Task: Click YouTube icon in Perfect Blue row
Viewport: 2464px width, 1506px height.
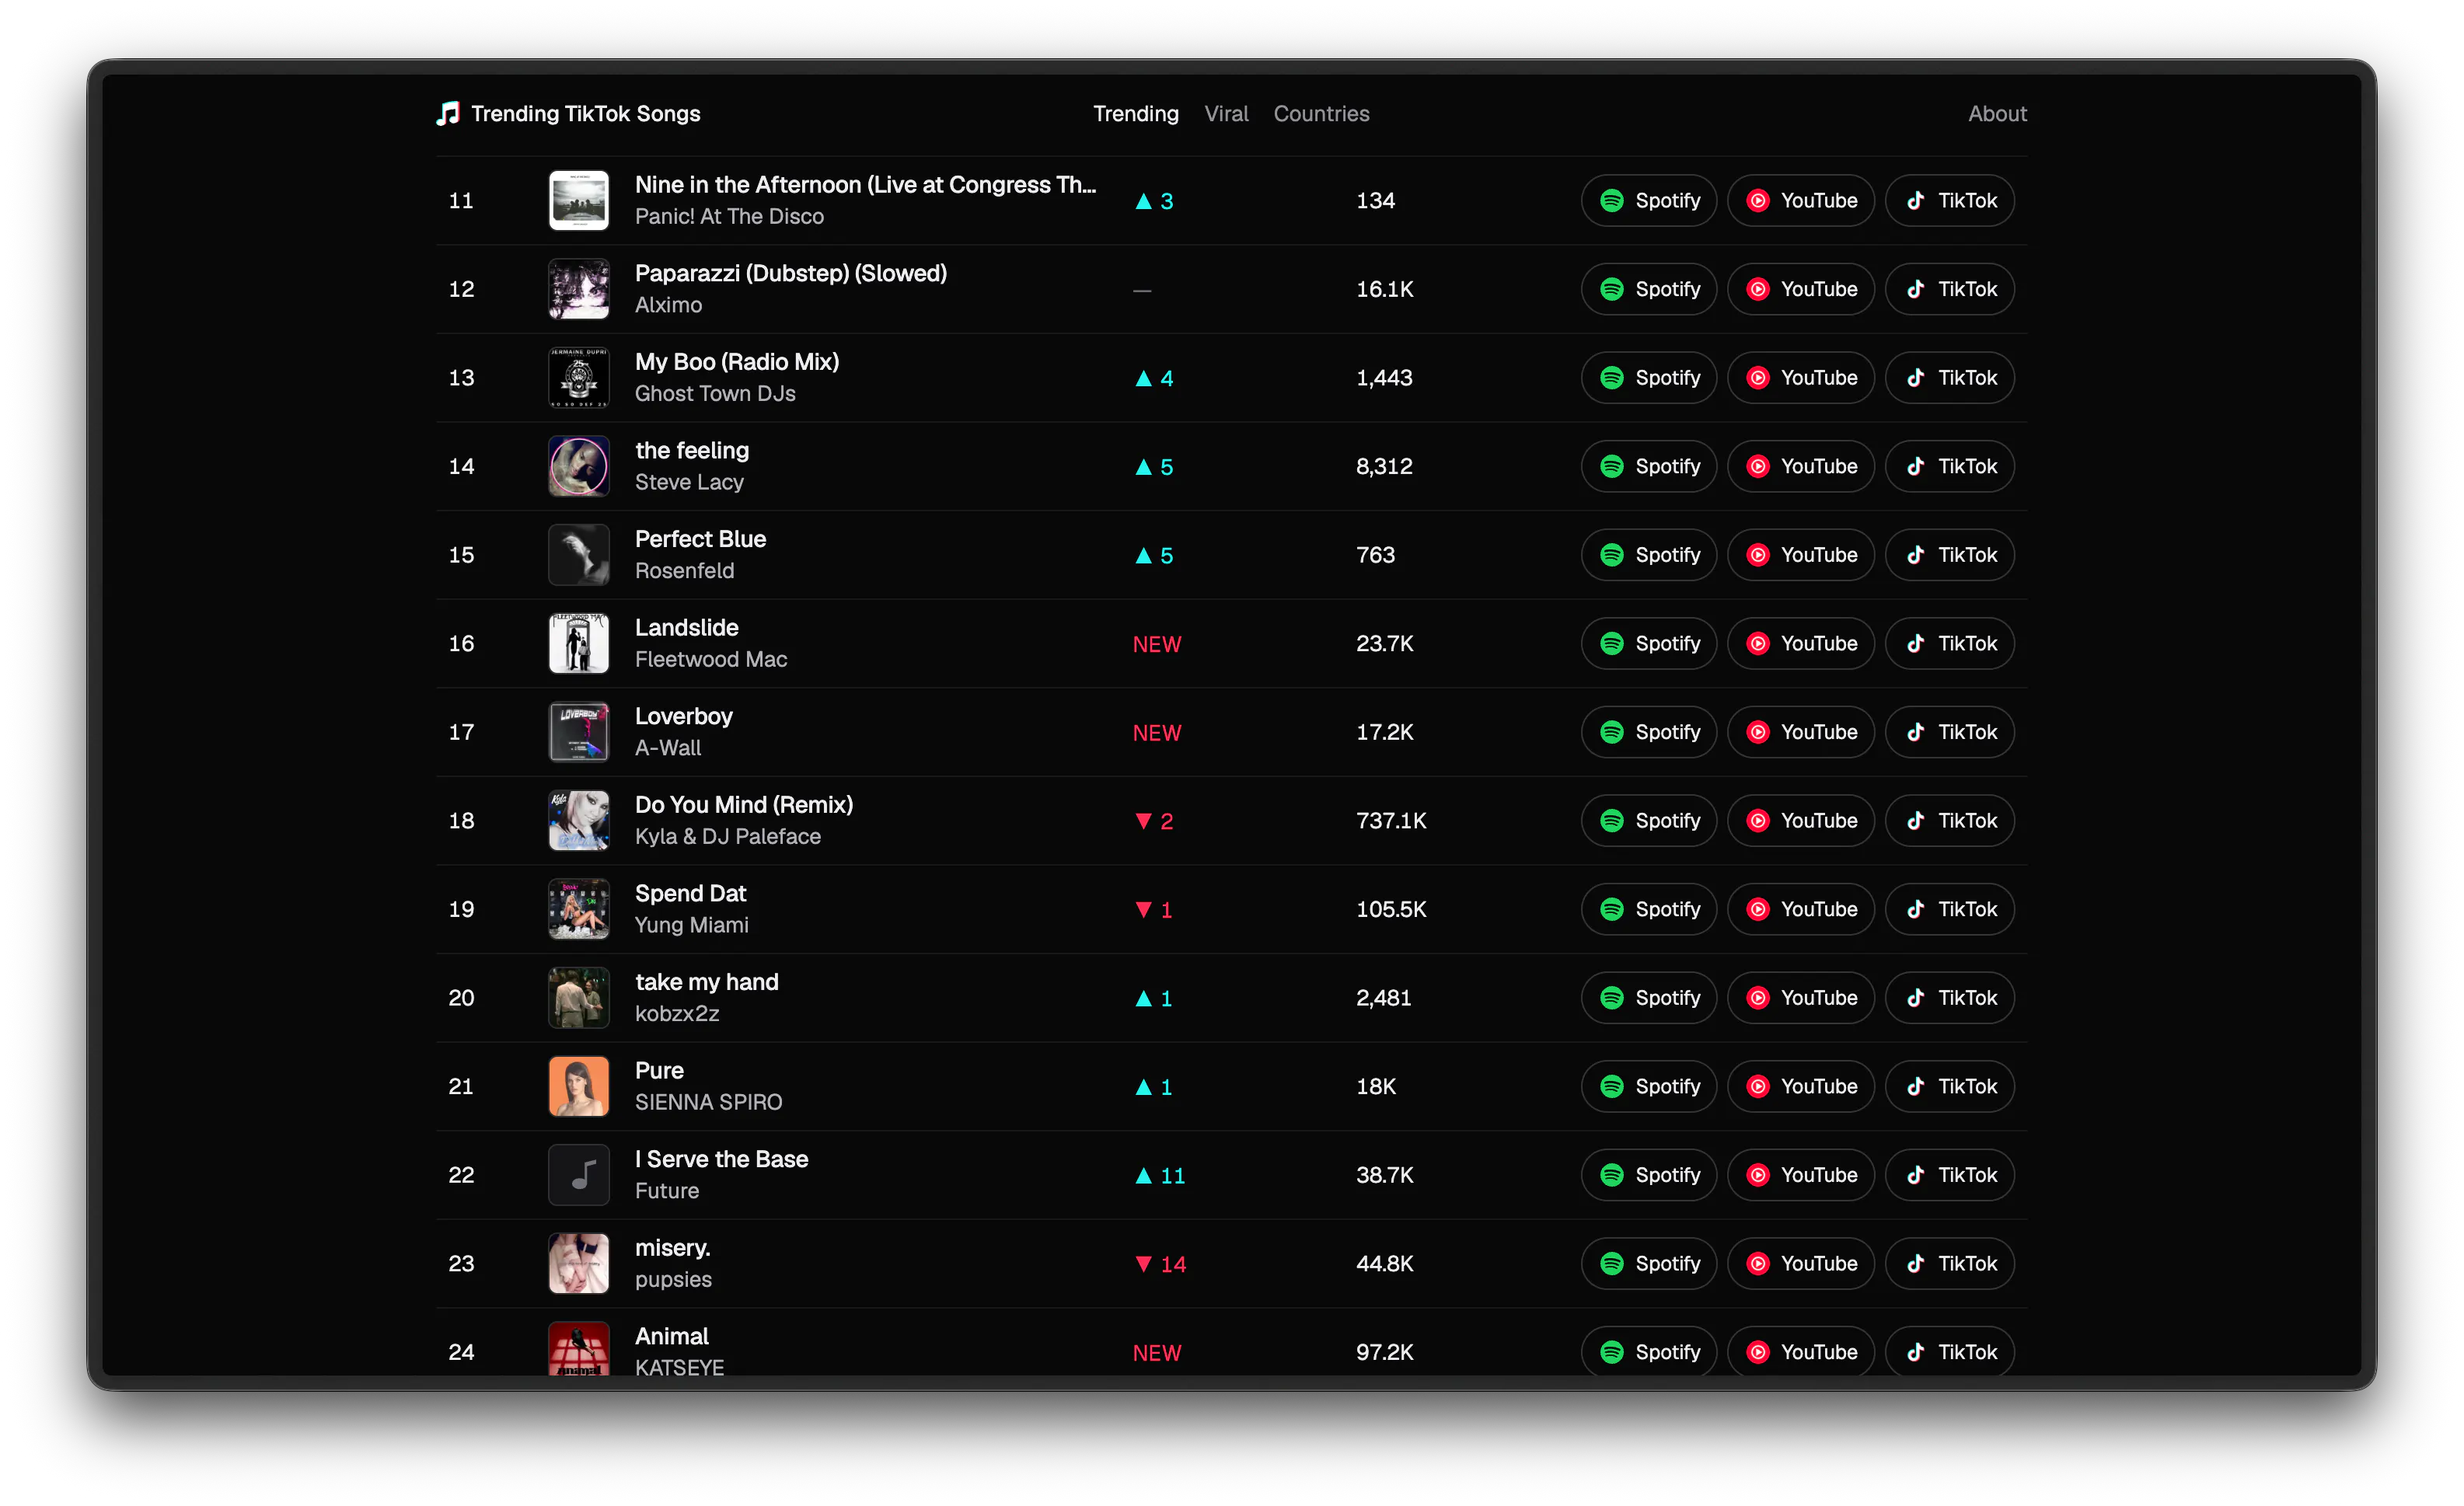Action: coord(1757,555)
